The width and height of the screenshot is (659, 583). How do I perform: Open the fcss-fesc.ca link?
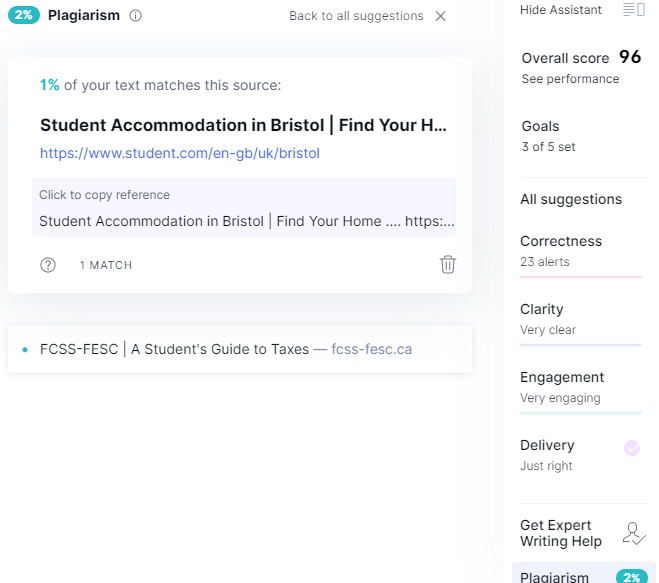[x=372, y=349]
